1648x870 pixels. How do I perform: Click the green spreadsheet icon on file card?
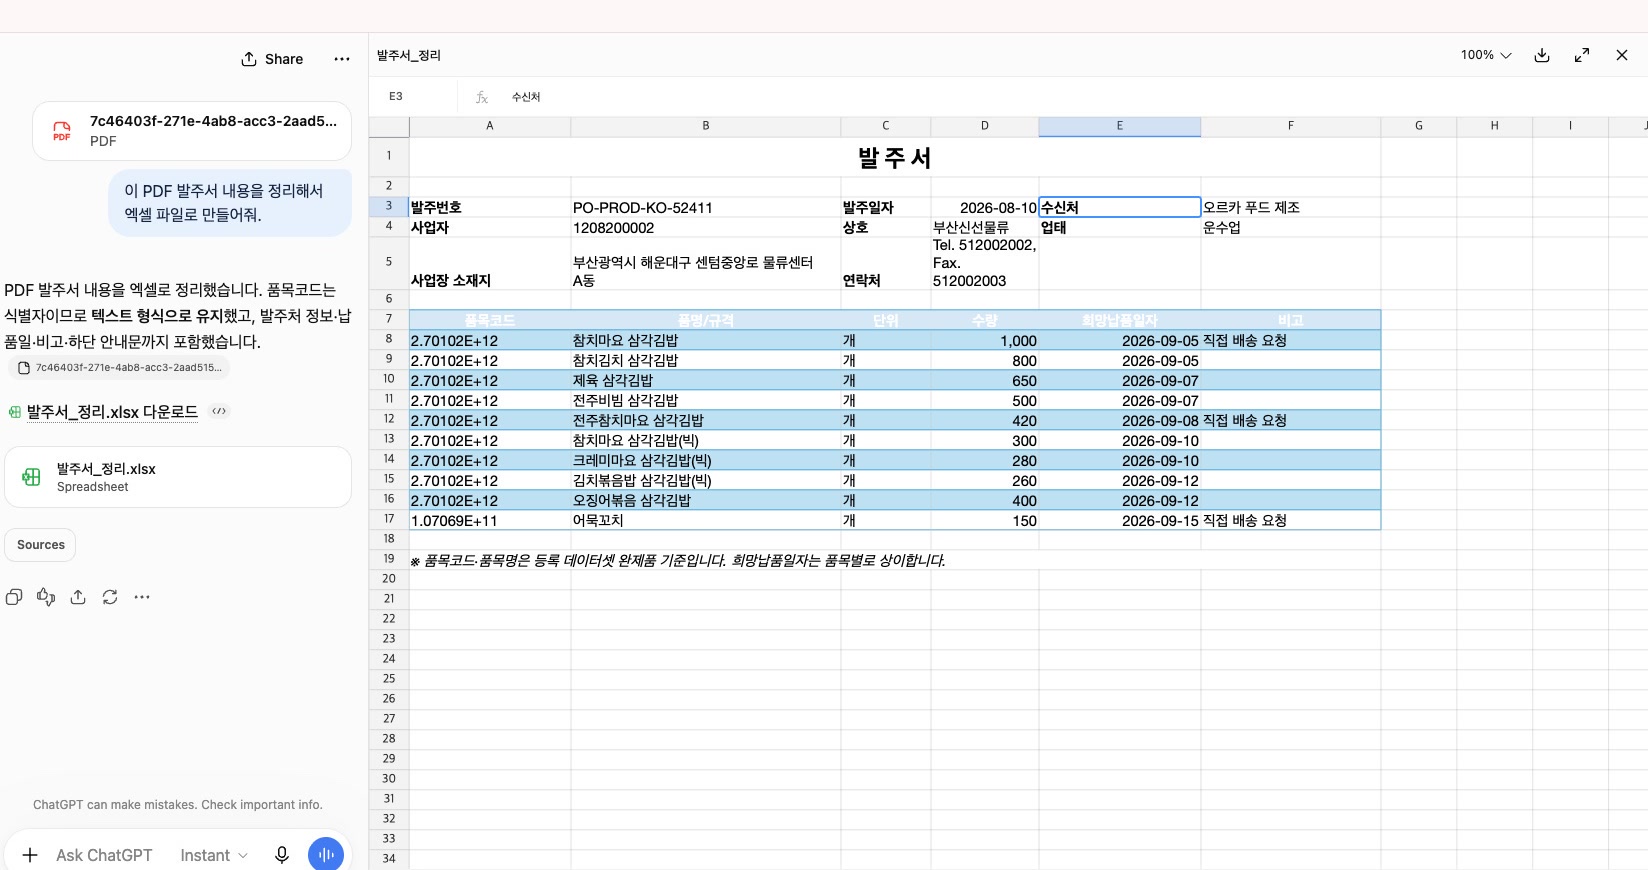[32, 477]
